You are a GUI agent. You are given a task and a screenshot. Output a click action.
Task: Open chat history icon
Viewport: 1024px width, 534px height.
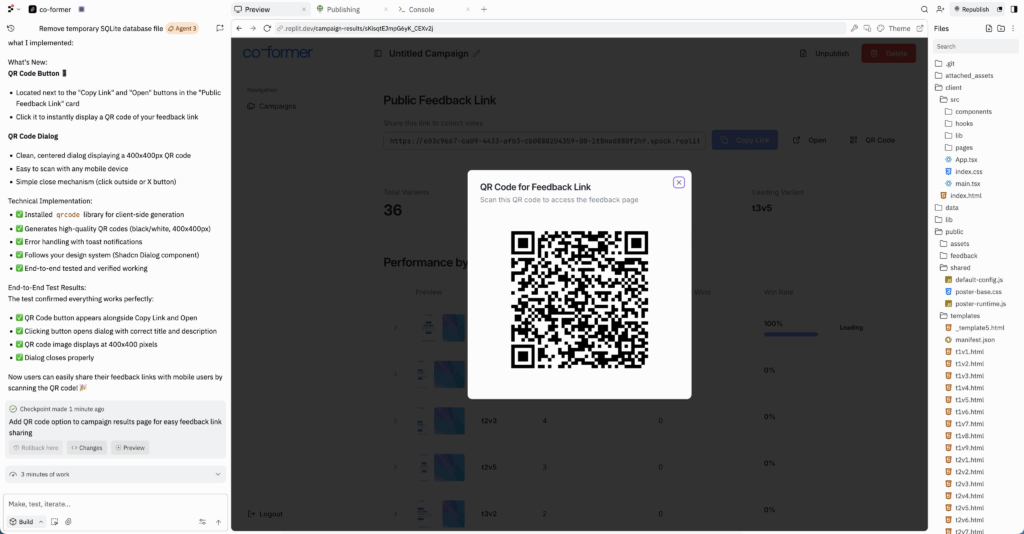[10, 28]
